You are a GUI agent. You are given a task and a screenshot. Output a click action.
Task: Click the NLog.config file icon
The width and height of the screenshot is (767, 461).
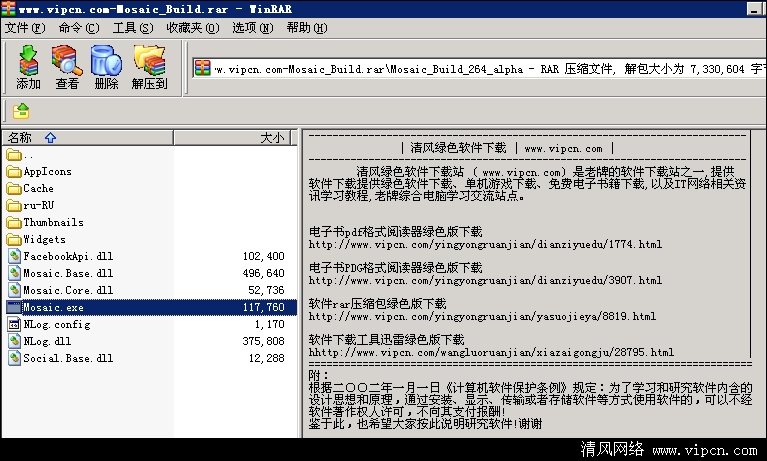coord(15,324)
